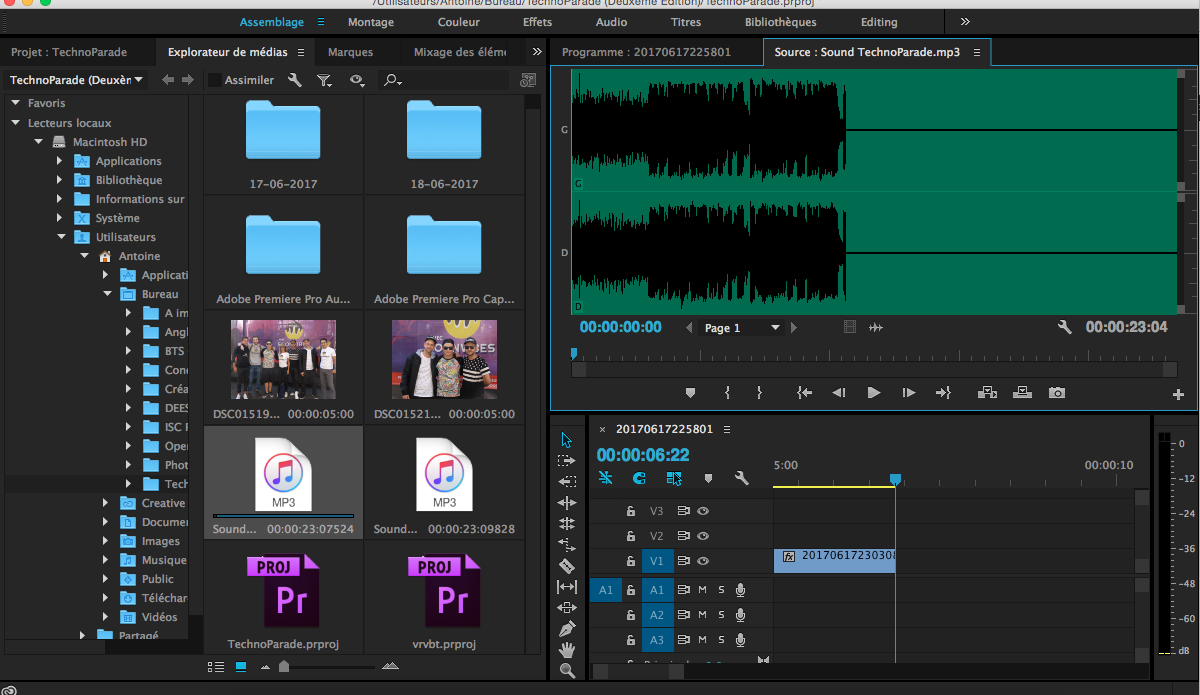Collapse the Bureau folder in tree

(x=107, y=294)
